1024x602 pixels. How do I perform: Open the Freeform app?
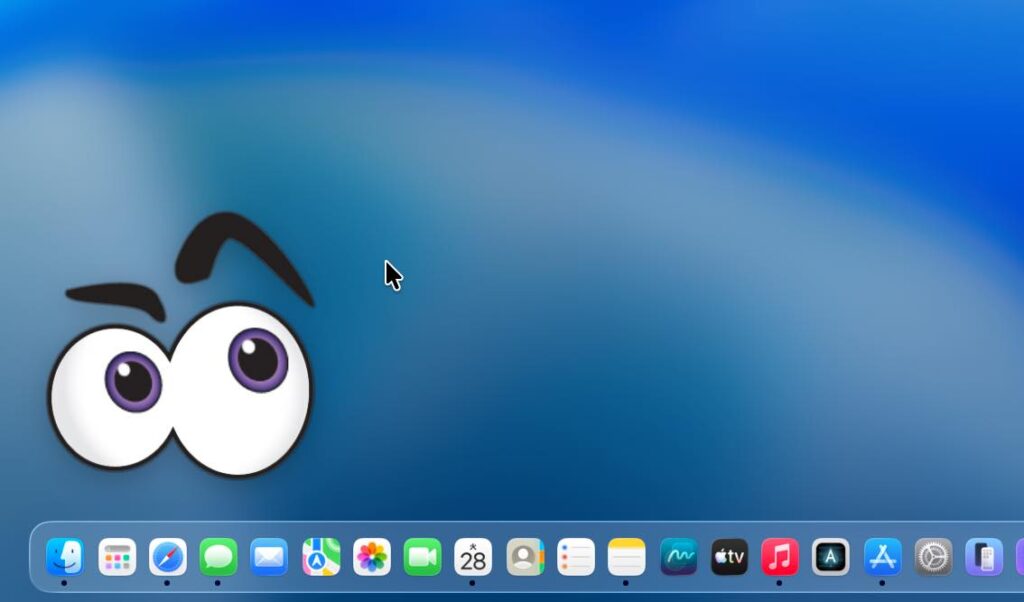click(x=679, y=557)
